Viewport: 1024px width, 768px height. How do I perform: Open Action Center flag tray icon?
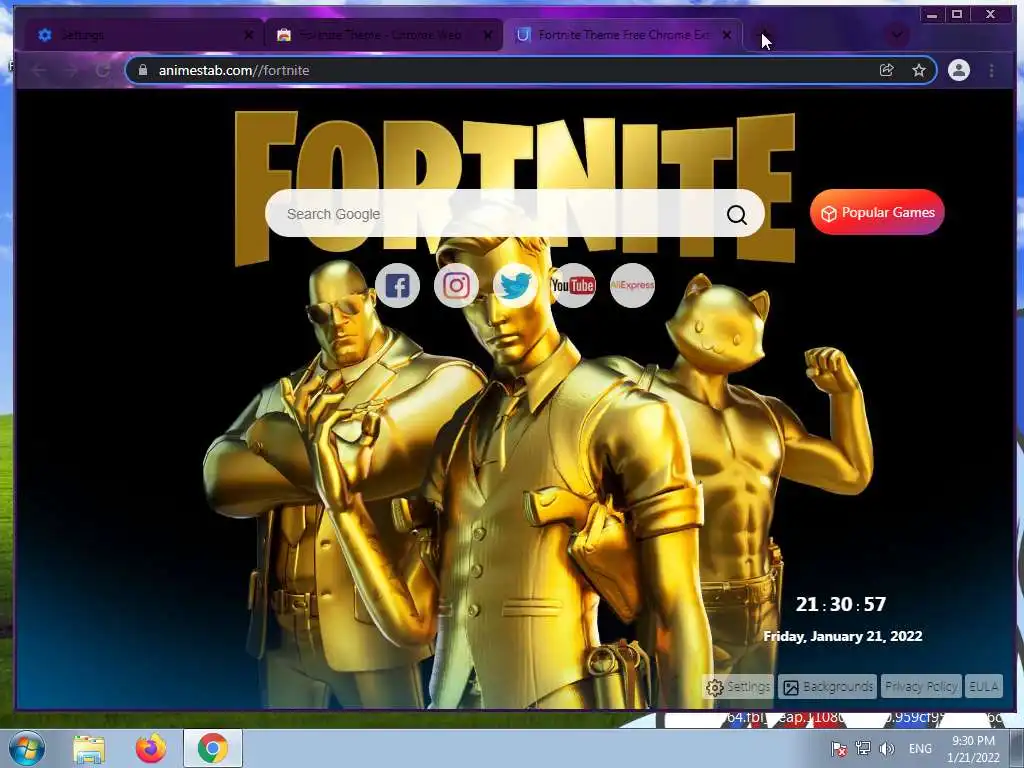tap(839, 748)
